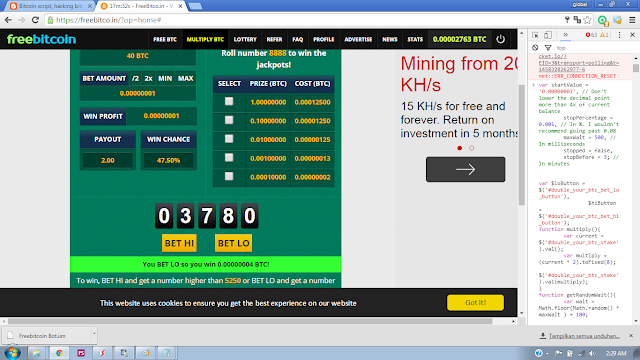Open Freebitcoin Bot.iim download options arrow
The height and width of the screenshot is (360, 640).
[x=94, y=335]
